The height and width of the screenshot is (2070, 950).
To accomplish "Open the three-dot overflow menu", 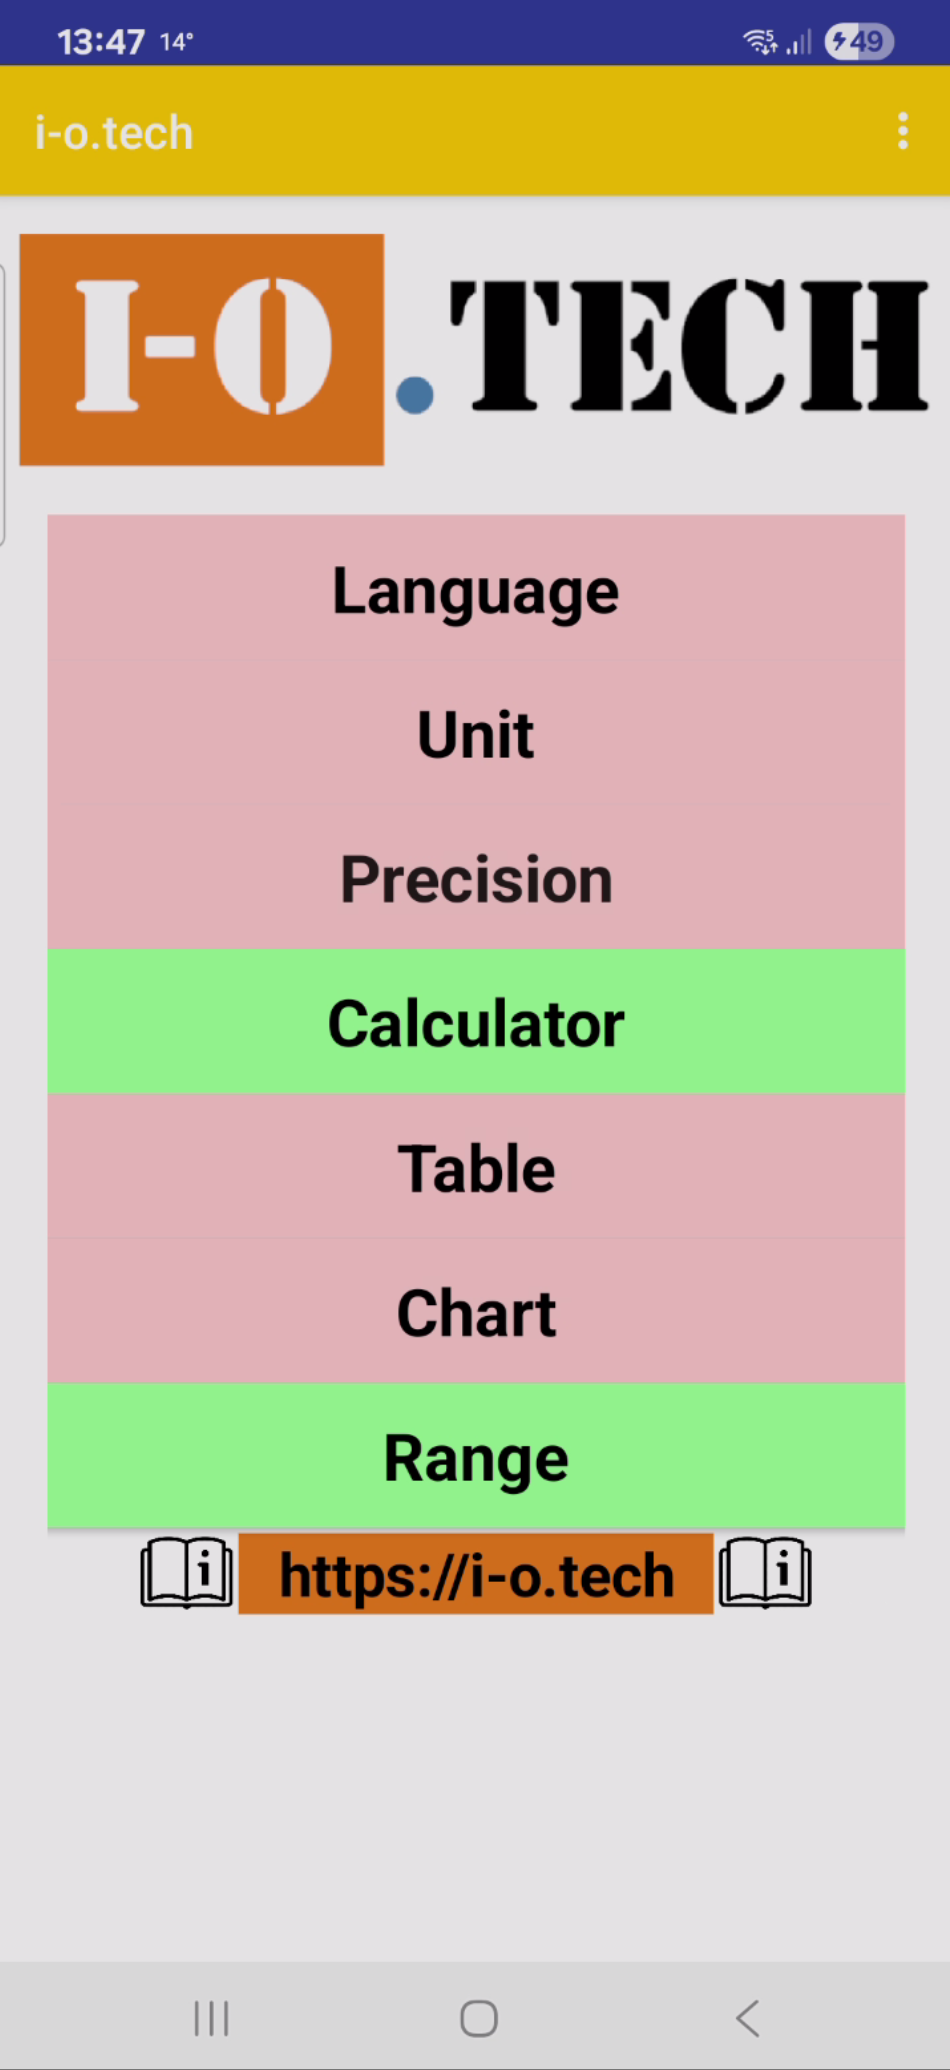I will pyautogui.click(x=903, y=131).
